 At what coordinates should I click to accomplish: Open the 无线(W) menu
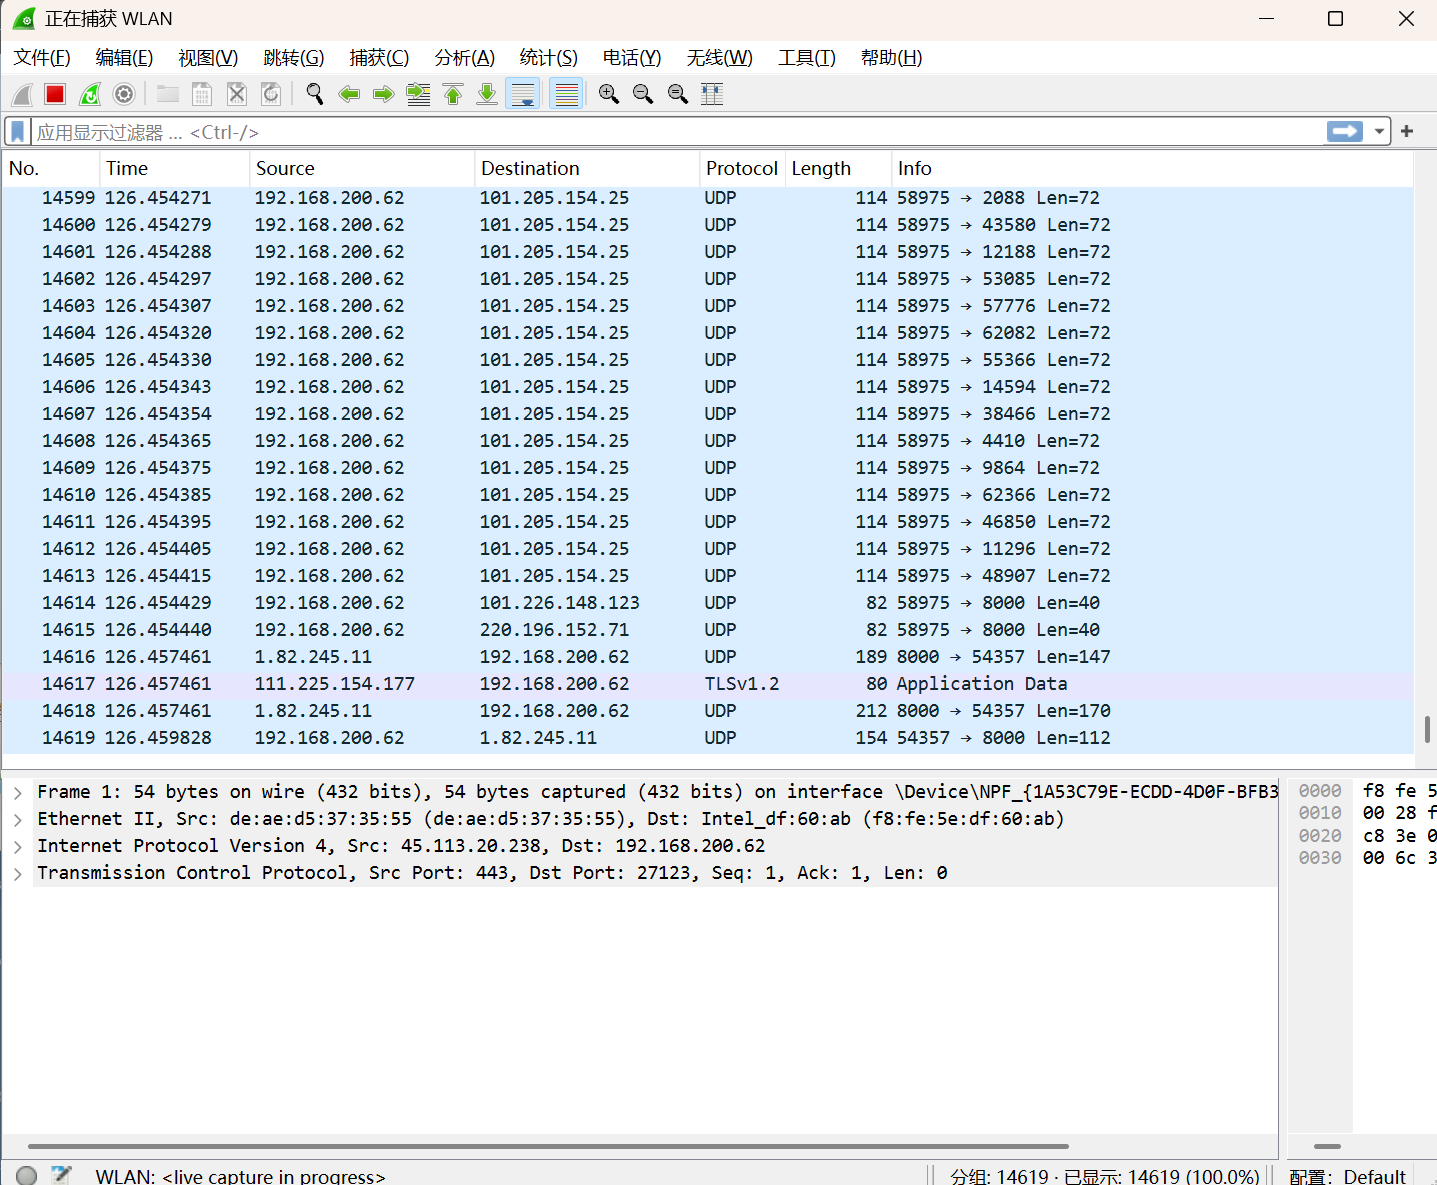[x=720, y=58]
